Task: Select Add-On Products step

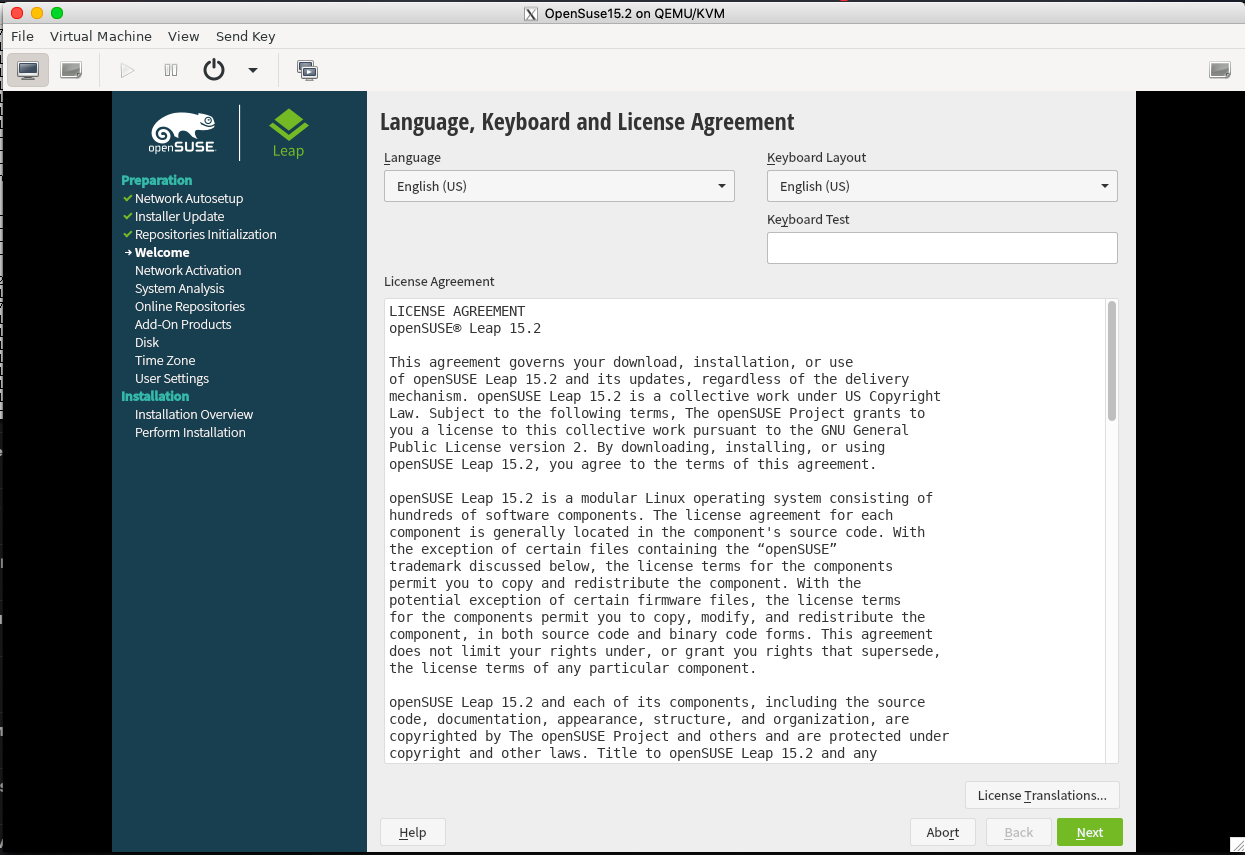Action: tap(183, 324)
